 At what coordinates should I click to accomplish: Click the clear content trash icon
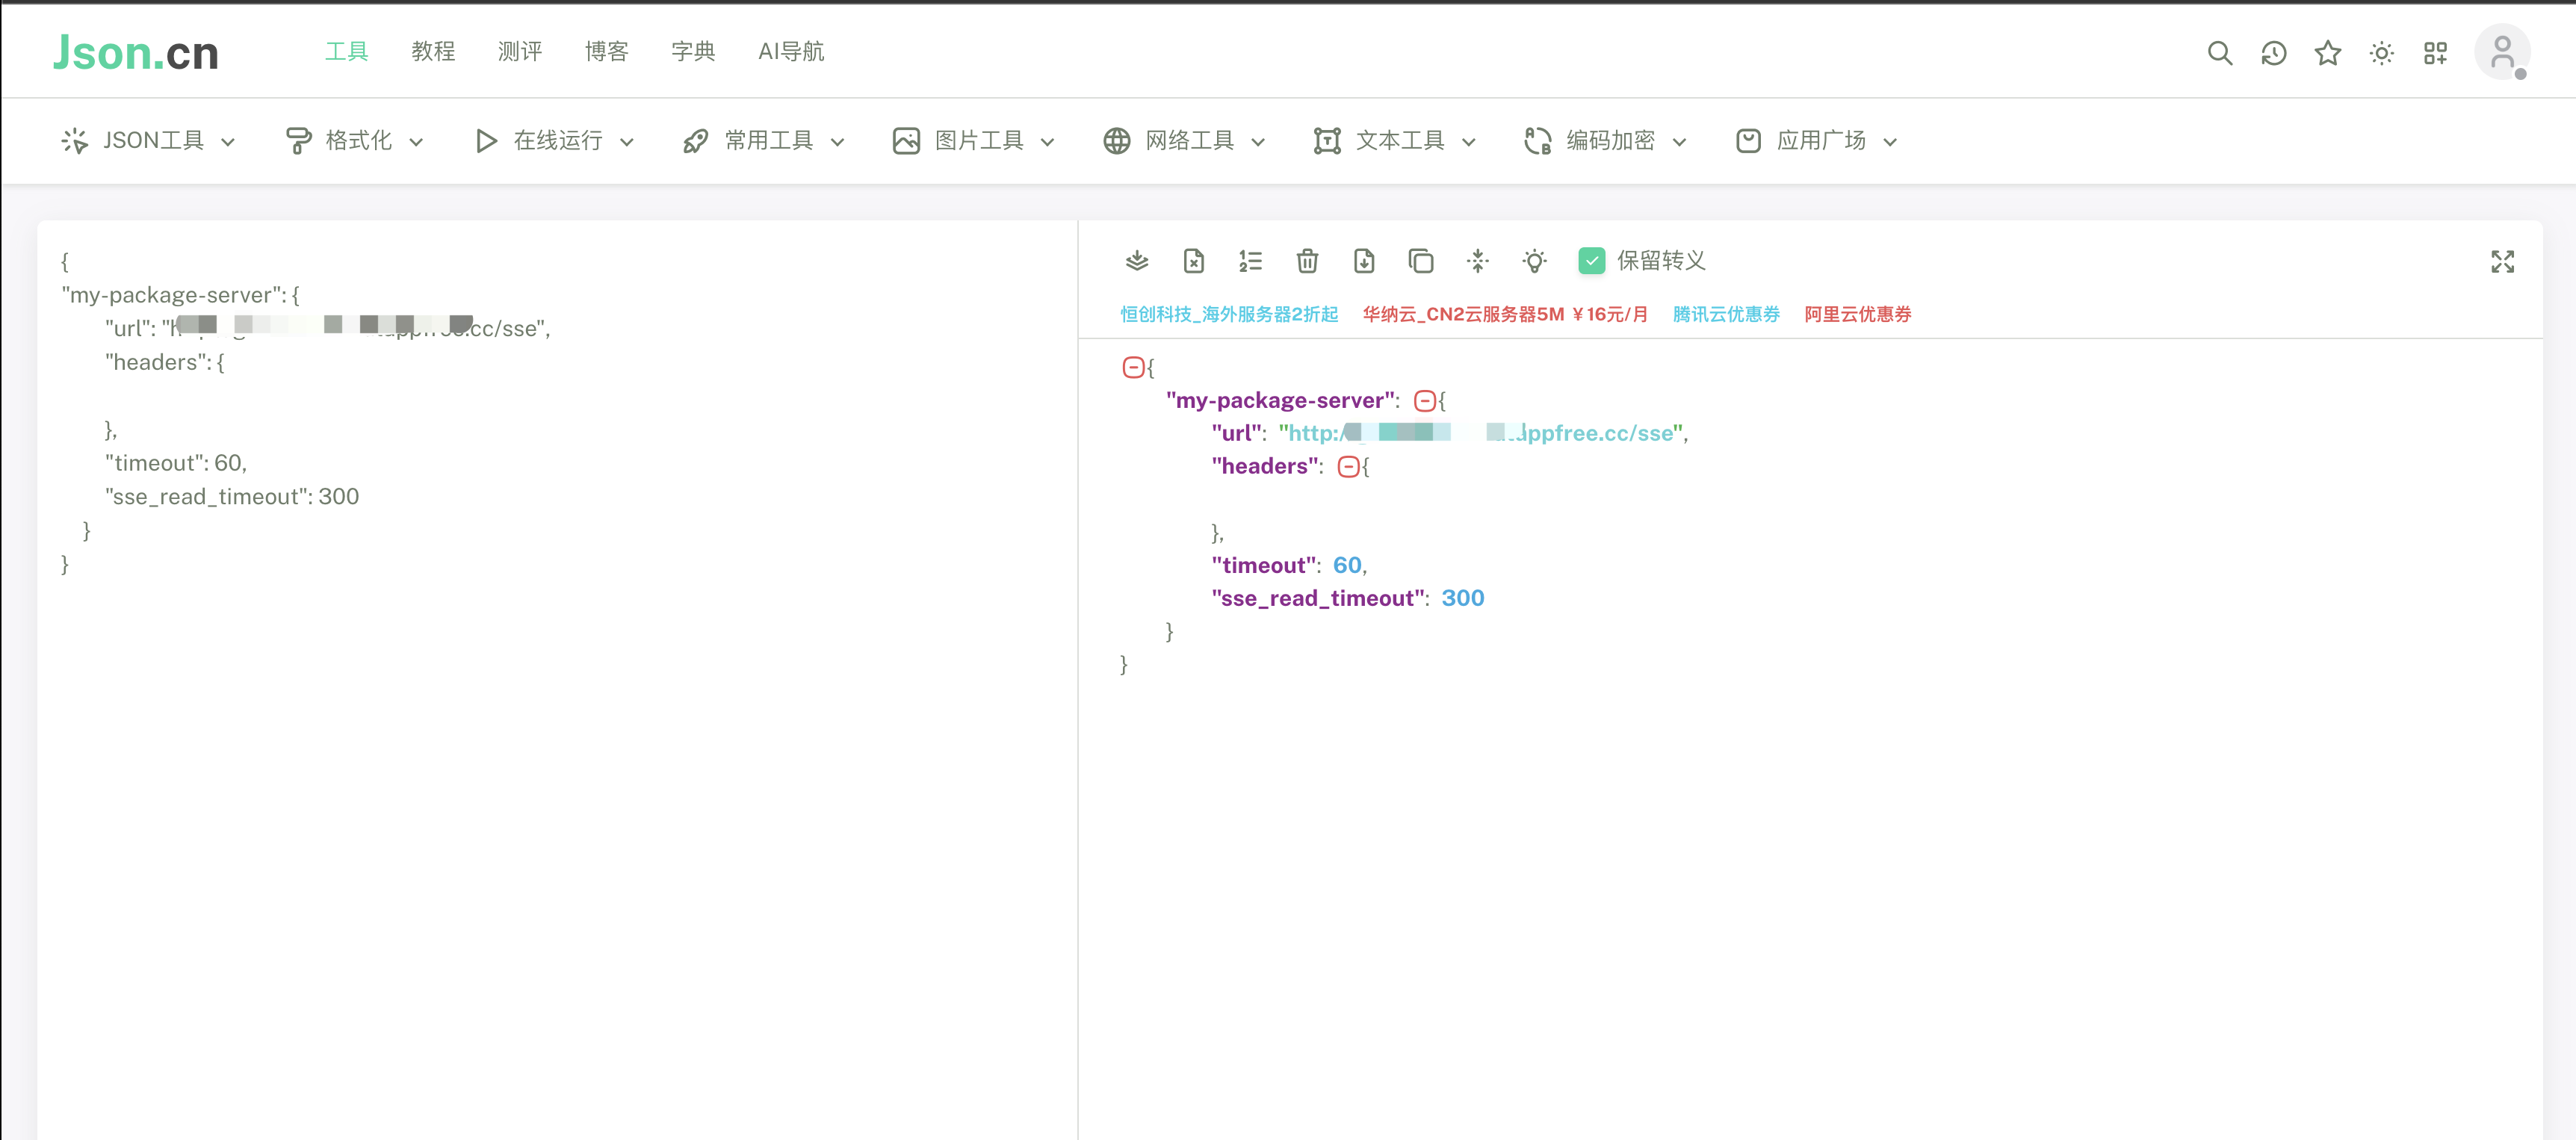click(1307, 261)
